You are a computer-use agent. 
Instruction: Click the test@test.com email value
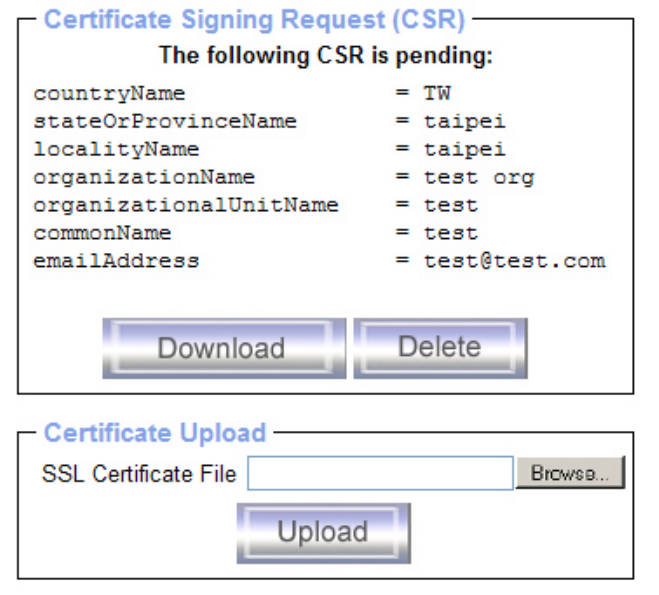tap(514, 261)
